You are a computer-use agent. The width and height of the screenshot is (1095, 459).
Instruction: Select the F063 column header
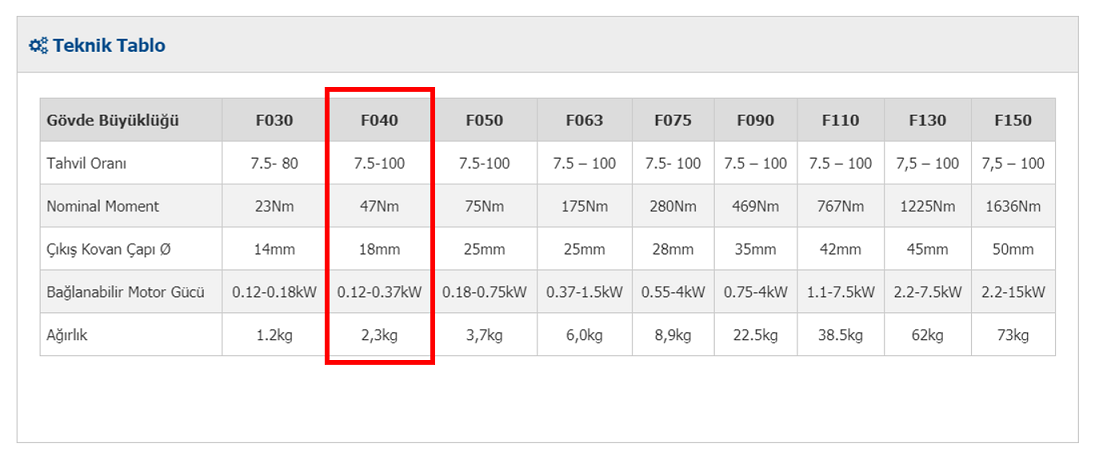(x=585, y=120)
